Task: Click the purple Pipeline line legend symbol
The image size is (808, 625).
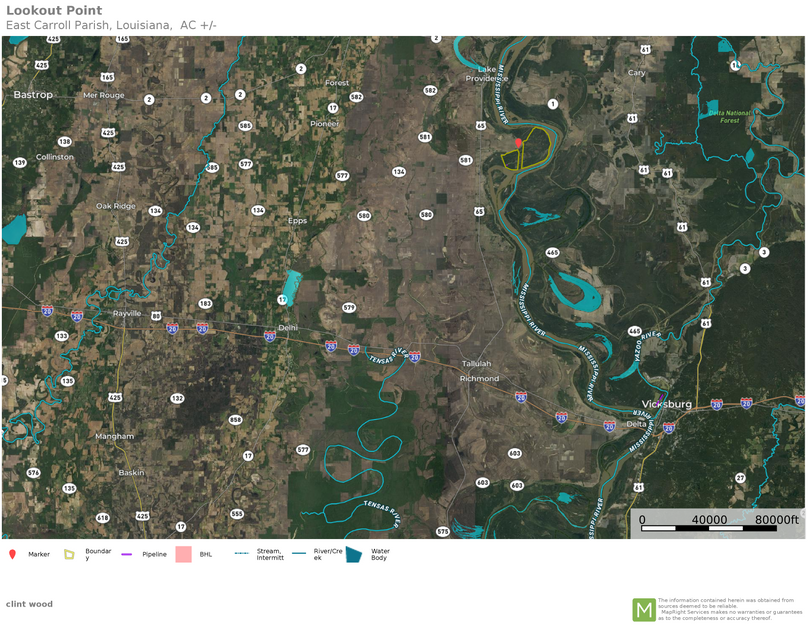Action: 127,554
